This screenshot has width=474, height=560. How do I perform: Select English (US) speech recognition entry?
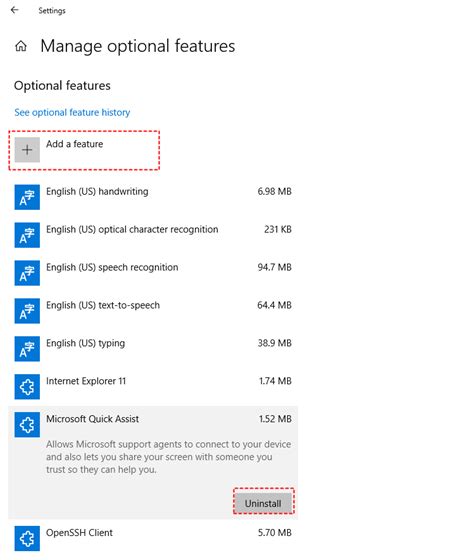point(112,268)
